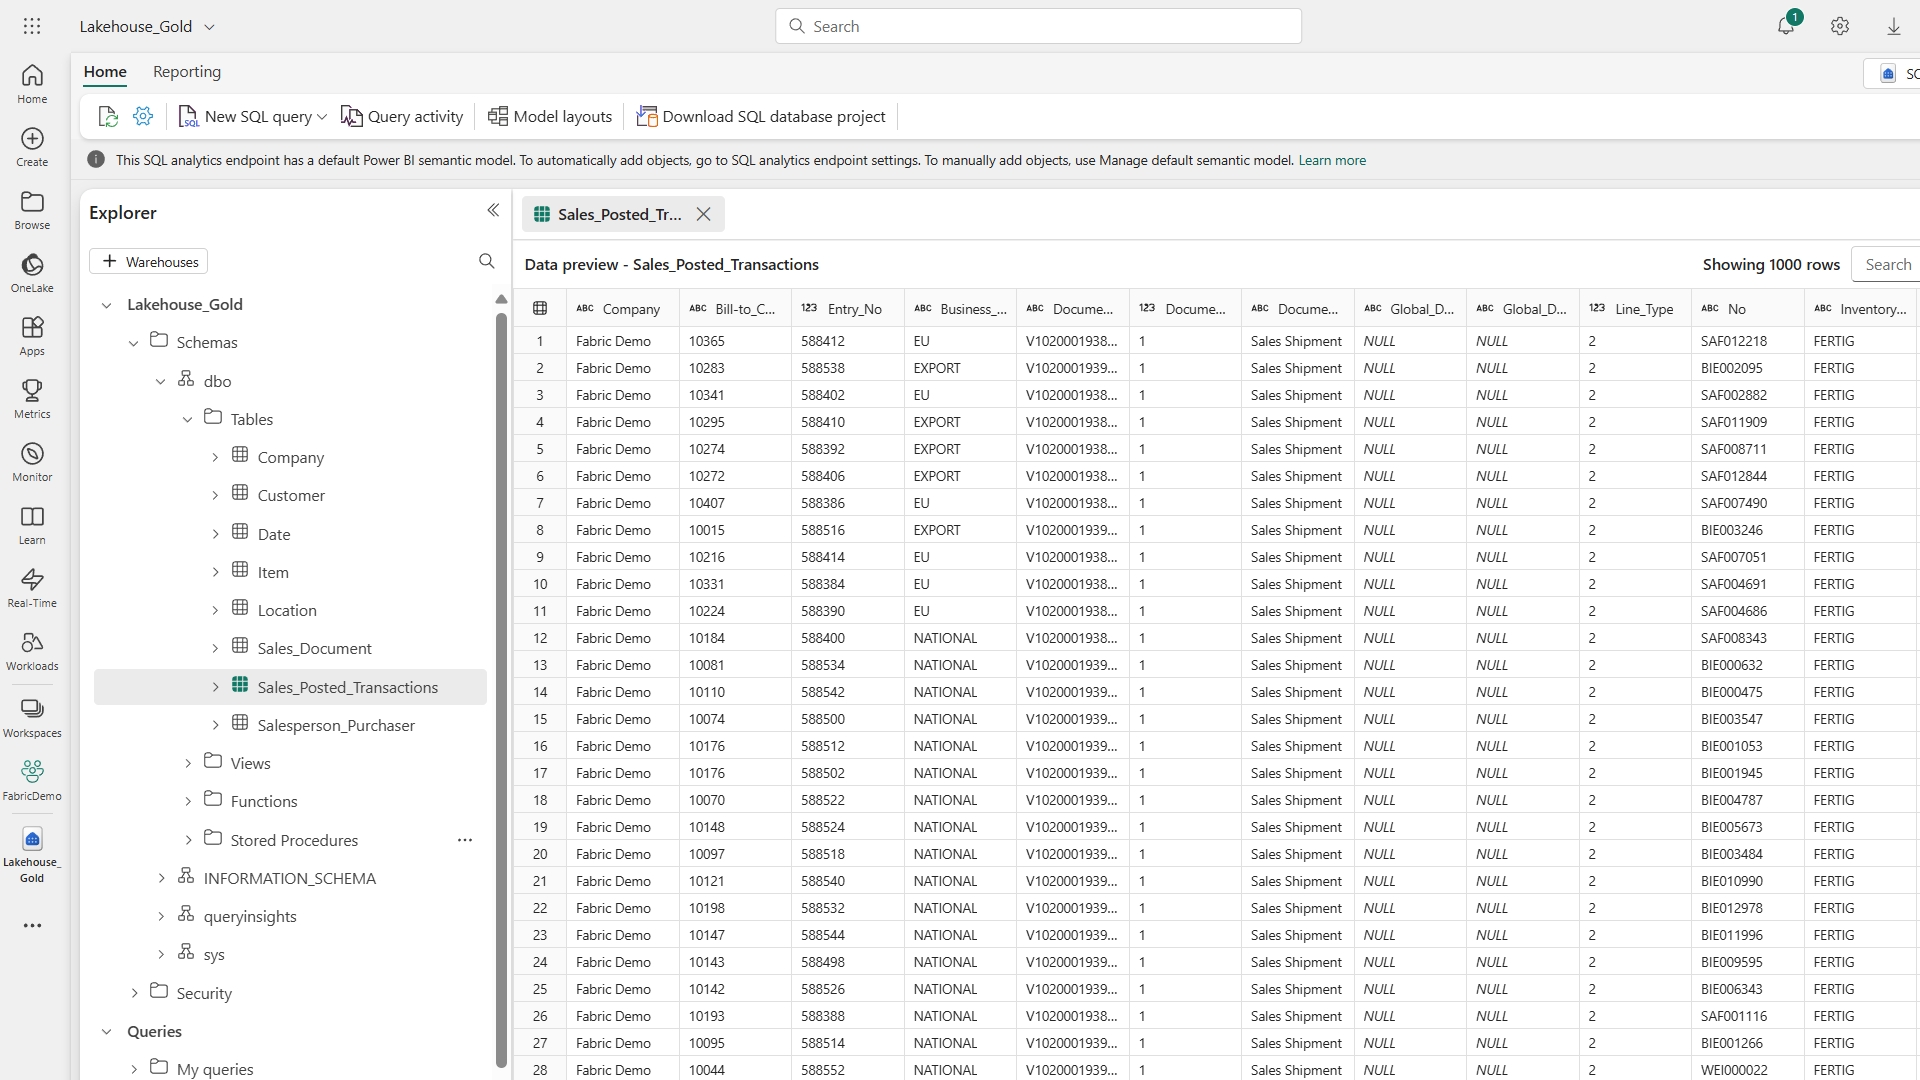Open Query activity from the toolbar
1920x1080 pixels.
coord(402,116)
